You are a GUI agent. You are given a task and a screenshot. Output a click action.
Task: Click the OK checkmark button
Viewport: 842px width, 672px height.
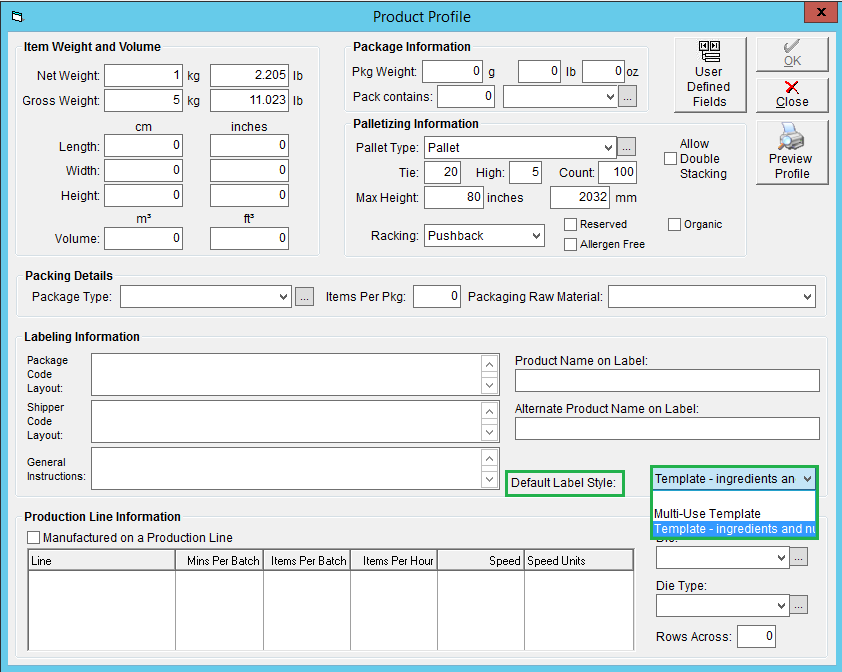pyautogui.click(x=792, y=54)
